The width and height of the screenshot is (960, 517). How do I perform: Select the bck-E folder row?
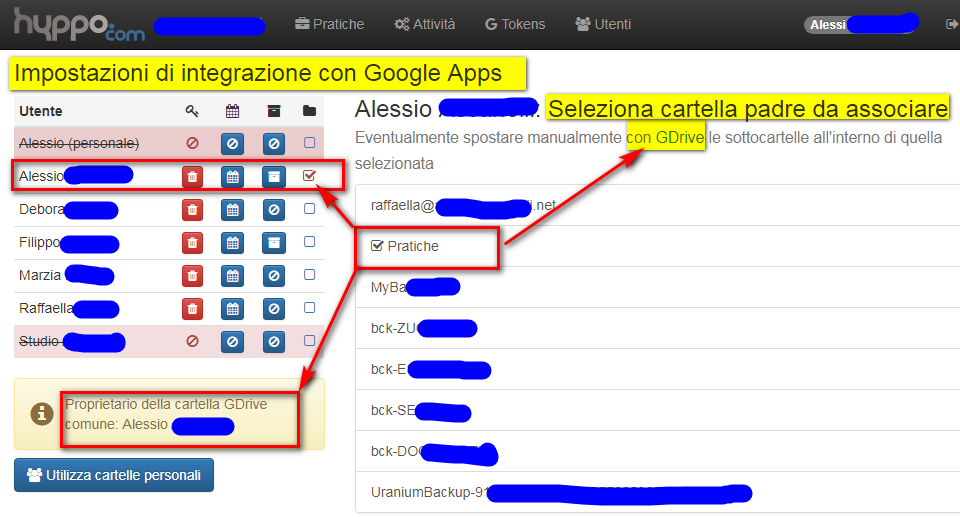658,369
